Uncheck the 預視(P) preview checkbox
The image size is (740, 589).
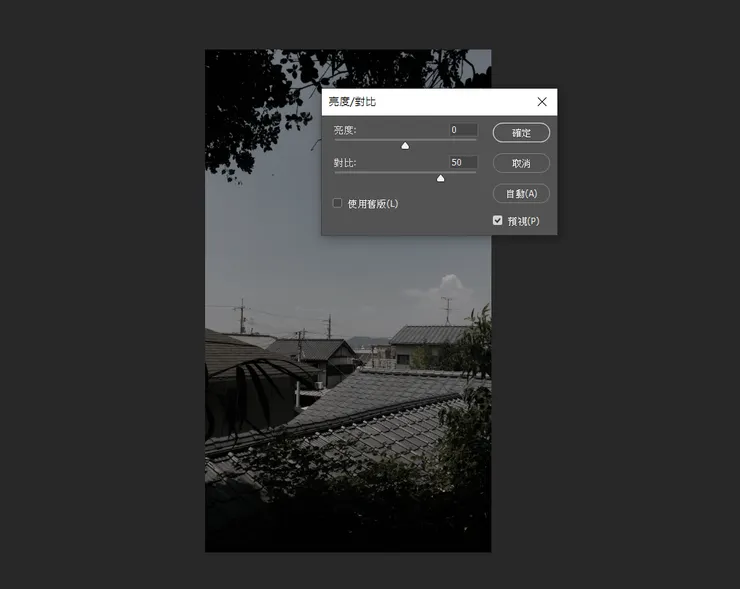tap(497, 220)
